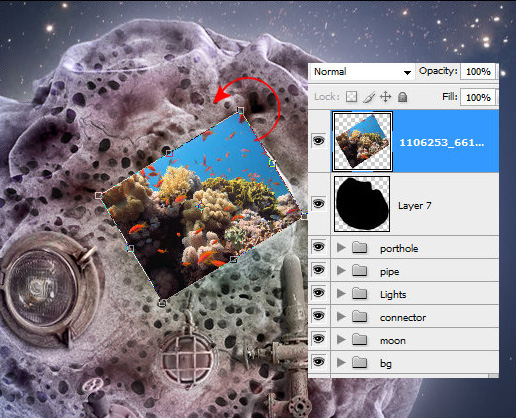The height and width of the screenshot is (418, 516).
Task: Click the lower-left edge midpoint transform handle
Action: click(x=130, y=248)
